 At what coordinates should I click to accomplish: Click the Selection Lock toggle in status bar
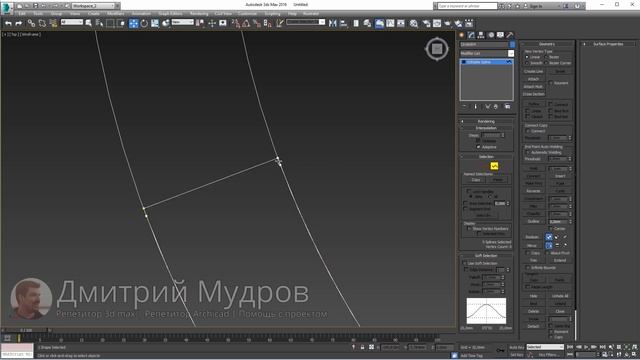[362, 347]
